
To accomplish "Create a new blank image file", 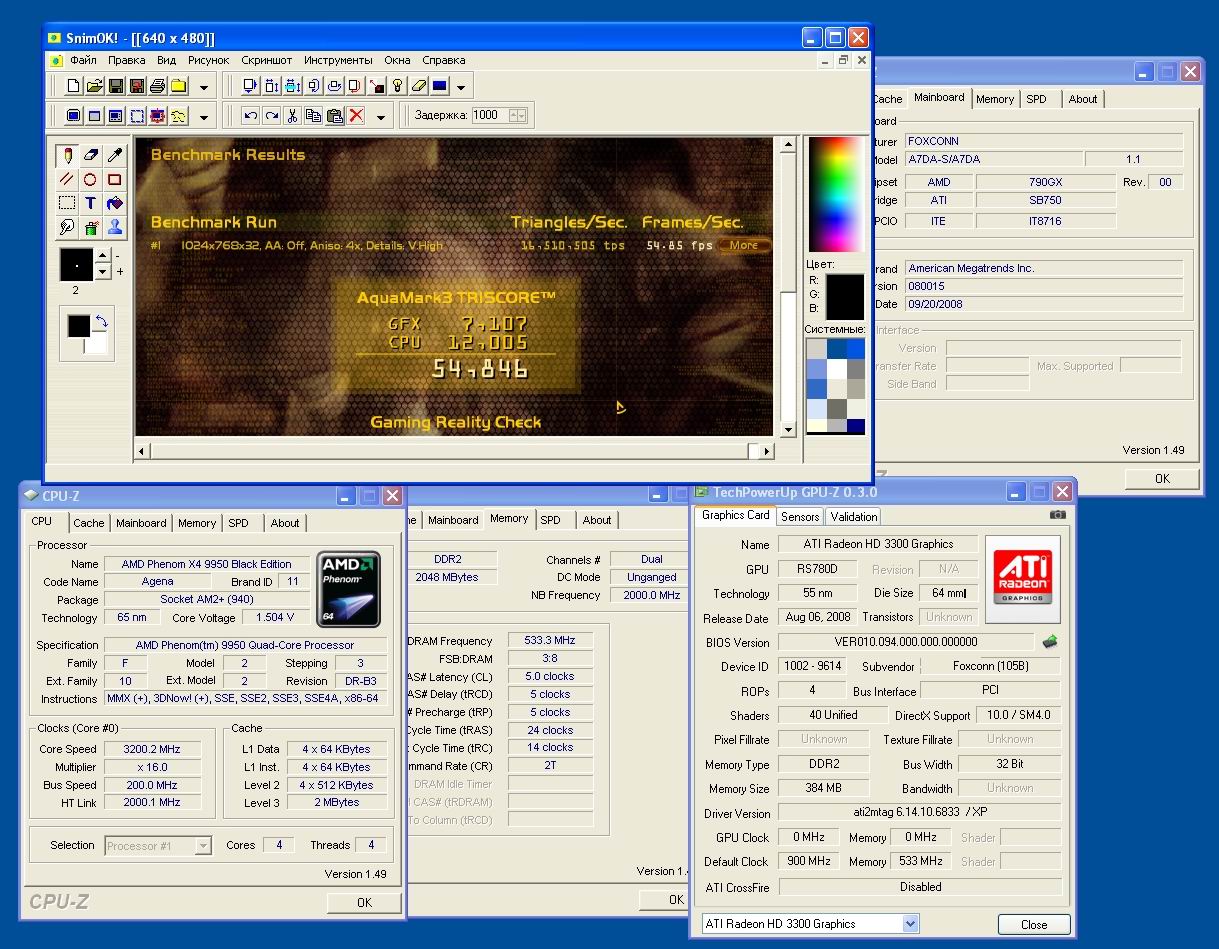I will pyautogui.click(x=74, y=86).
